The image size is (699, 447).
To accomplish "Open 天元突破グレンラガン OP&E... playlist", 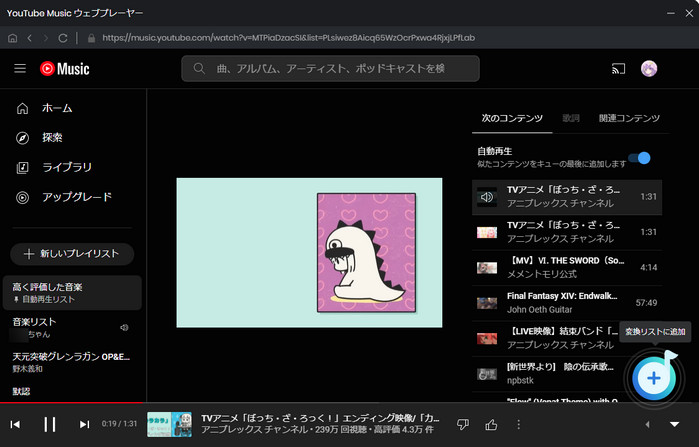I will point(72,362).
